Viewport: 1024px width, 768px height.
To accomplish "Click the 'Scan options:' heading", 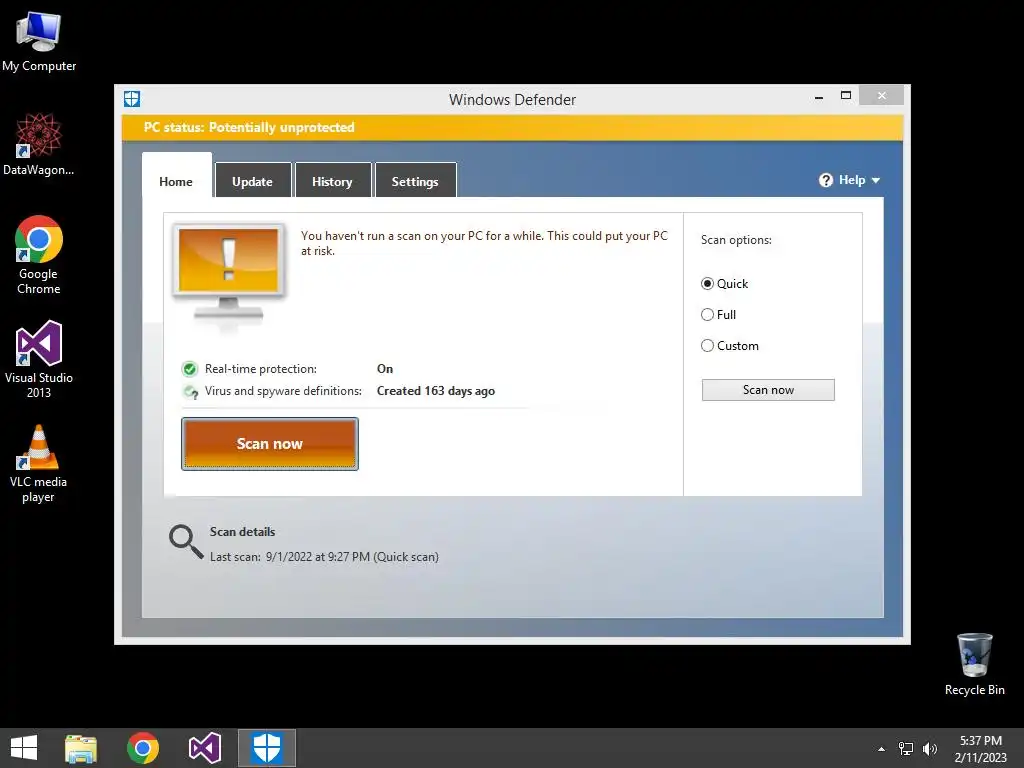I will (736, 240).
